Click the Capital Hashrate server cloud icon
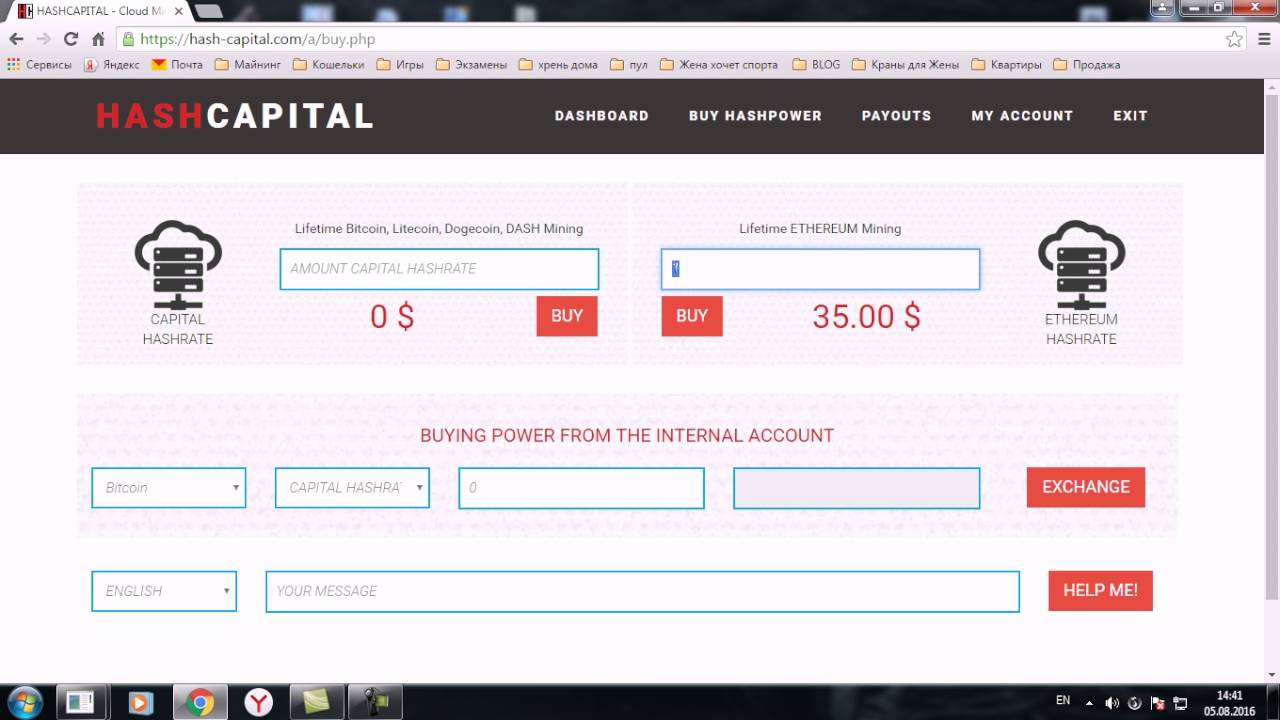Viewport: 1280px width, 720px height. pos(178,266)
